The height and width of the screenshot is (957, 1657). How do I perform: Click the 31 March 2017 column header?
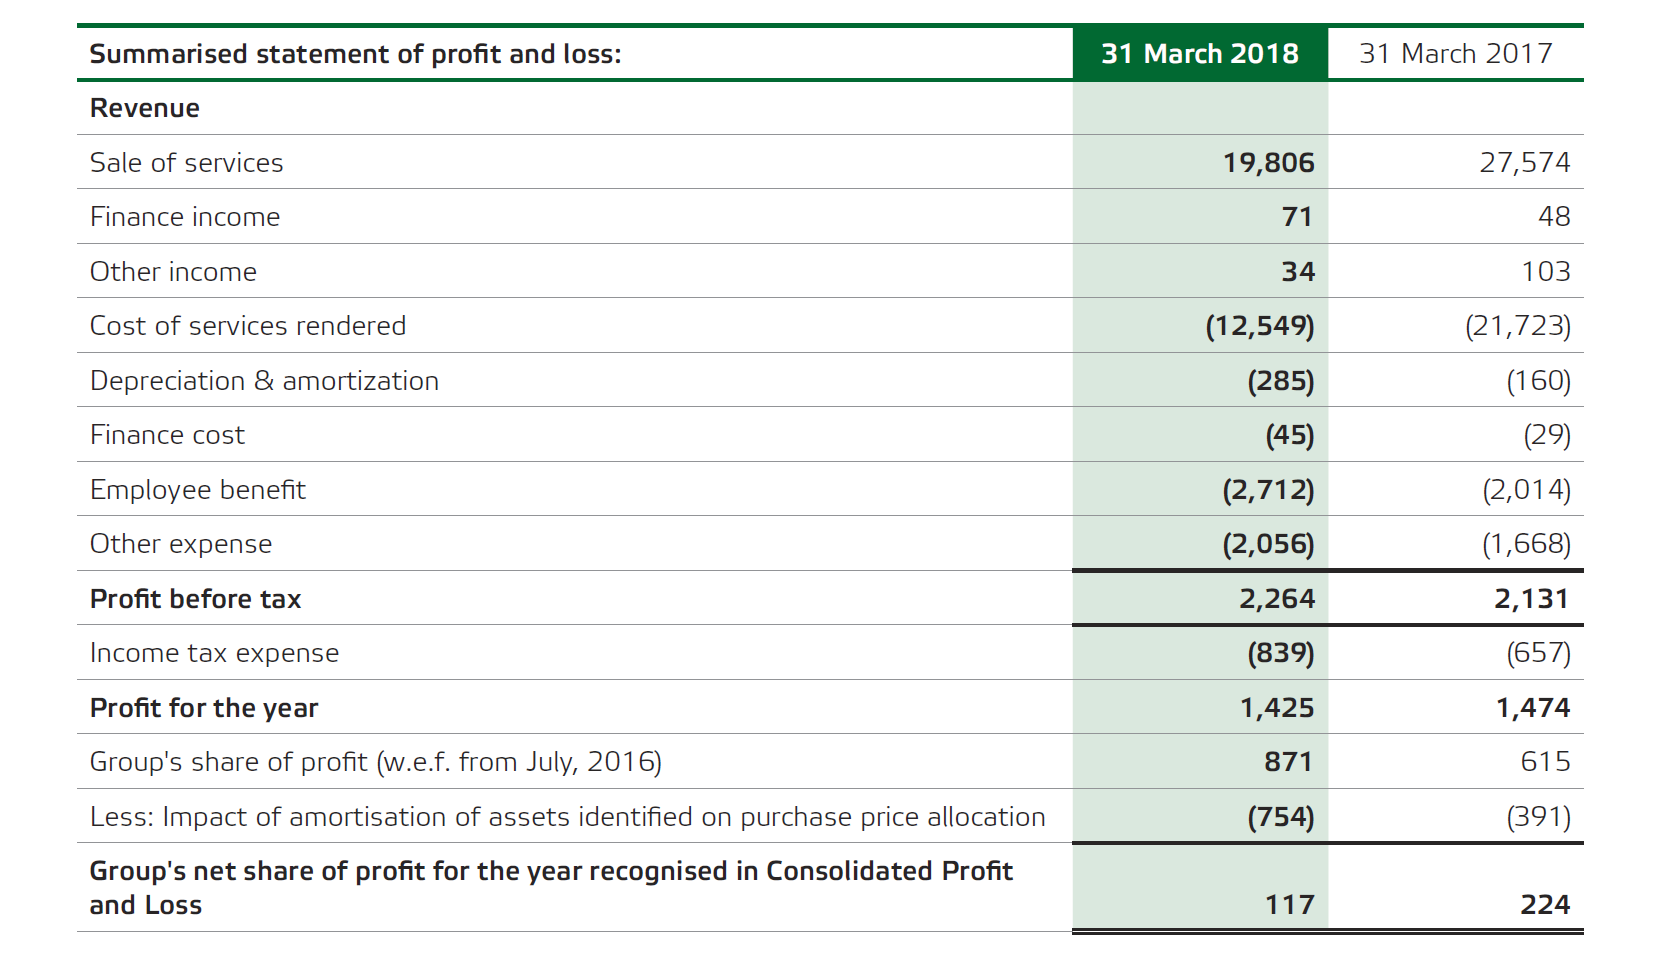click(1455, 54)
